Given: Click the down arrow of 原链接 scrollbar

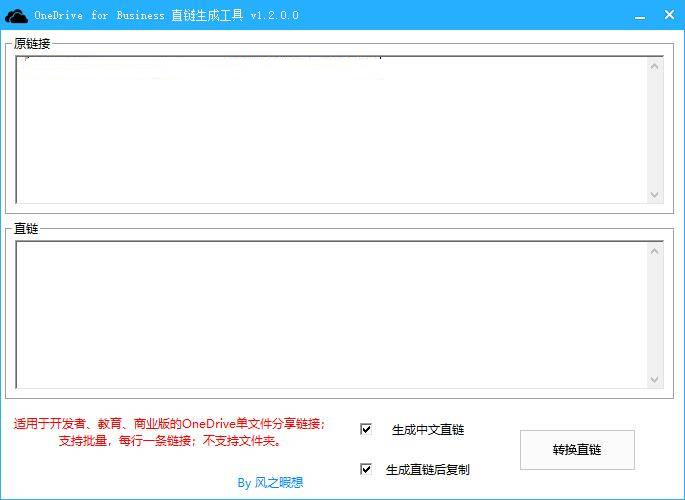Looking at the screenshot, I should (654, 194).
